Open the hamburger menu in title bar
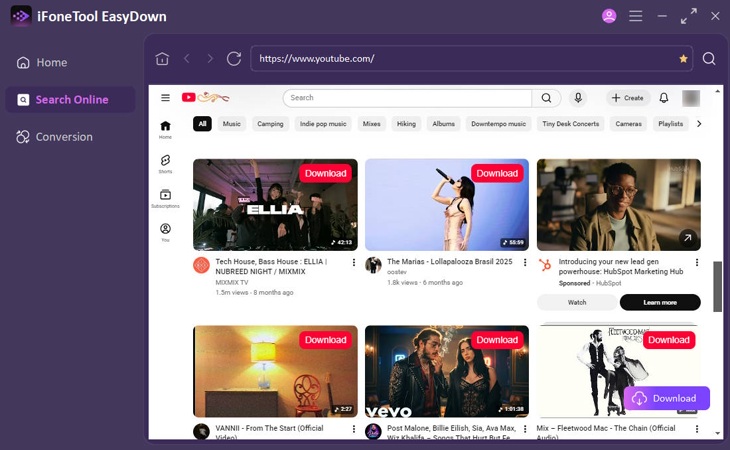 [x=635, y=16]
